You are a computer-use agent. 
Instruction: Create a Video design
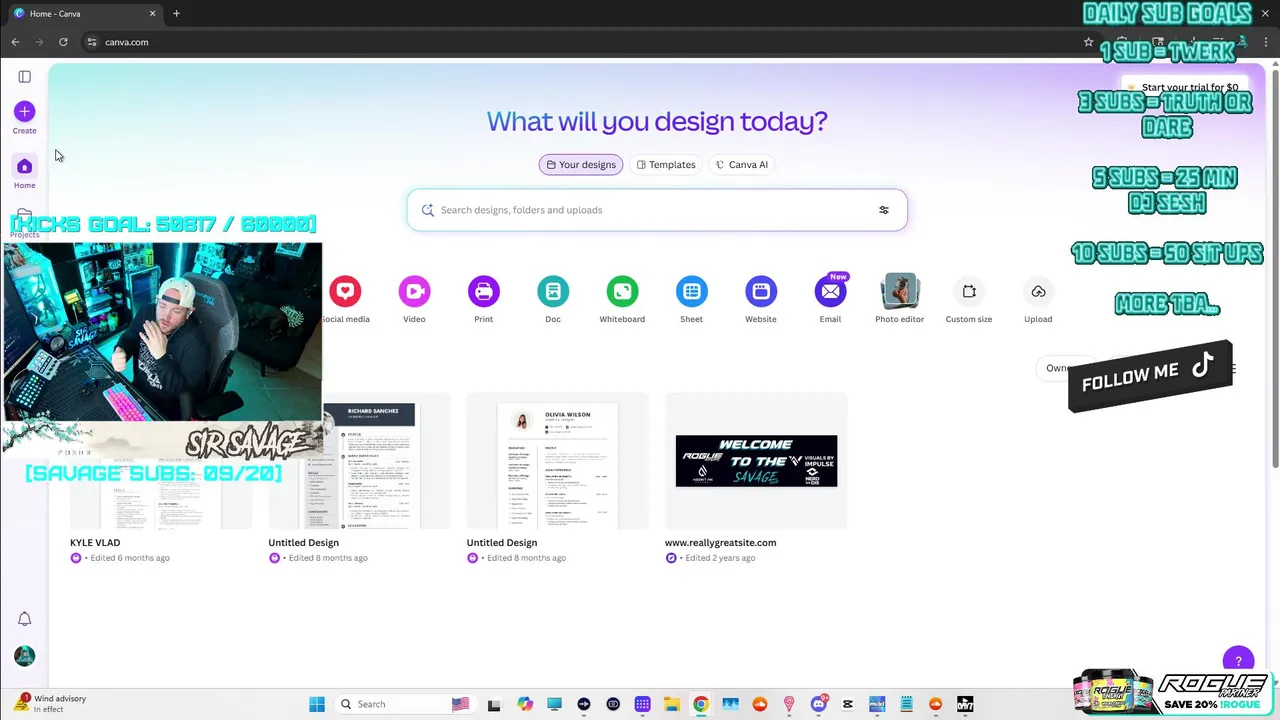pyautogui.click(x=414, y=291)
